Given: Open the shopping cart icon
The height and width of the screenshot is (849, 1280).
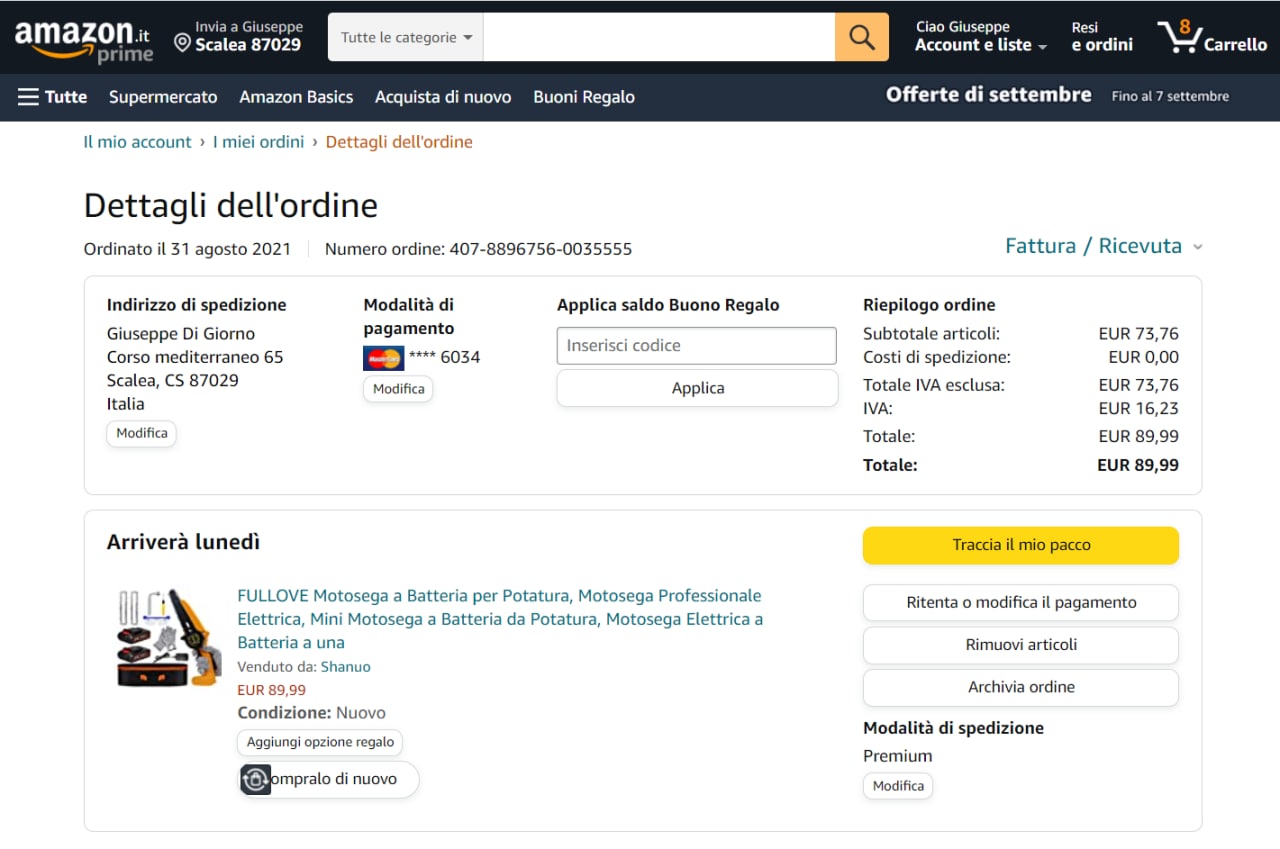Looking at the screenshot, I should click(1180, 38).
